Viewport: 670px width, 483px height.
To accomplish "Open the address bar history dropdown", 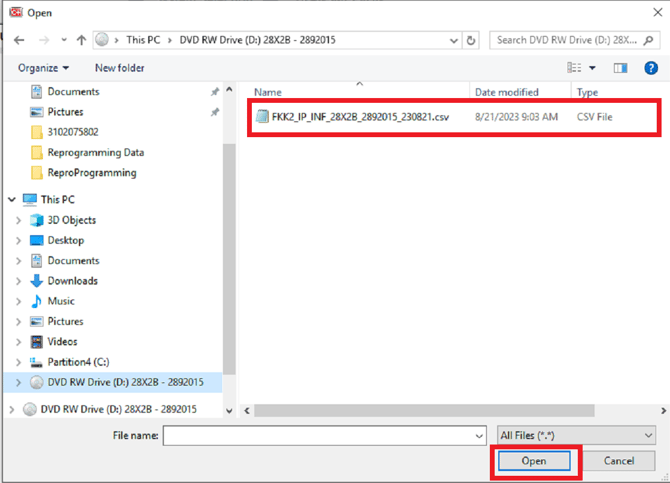I will (x=454, y=41).
